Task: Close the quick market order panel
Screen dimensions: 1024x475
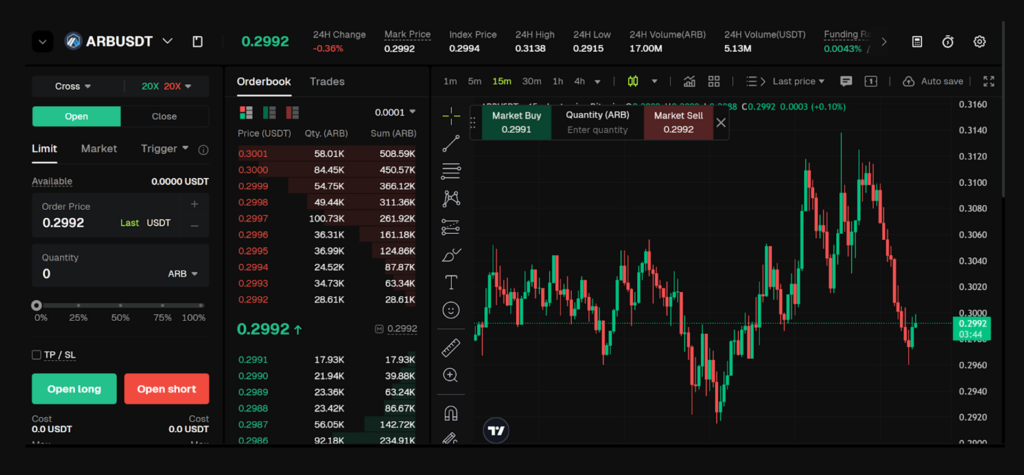Action: pos(721,123)
